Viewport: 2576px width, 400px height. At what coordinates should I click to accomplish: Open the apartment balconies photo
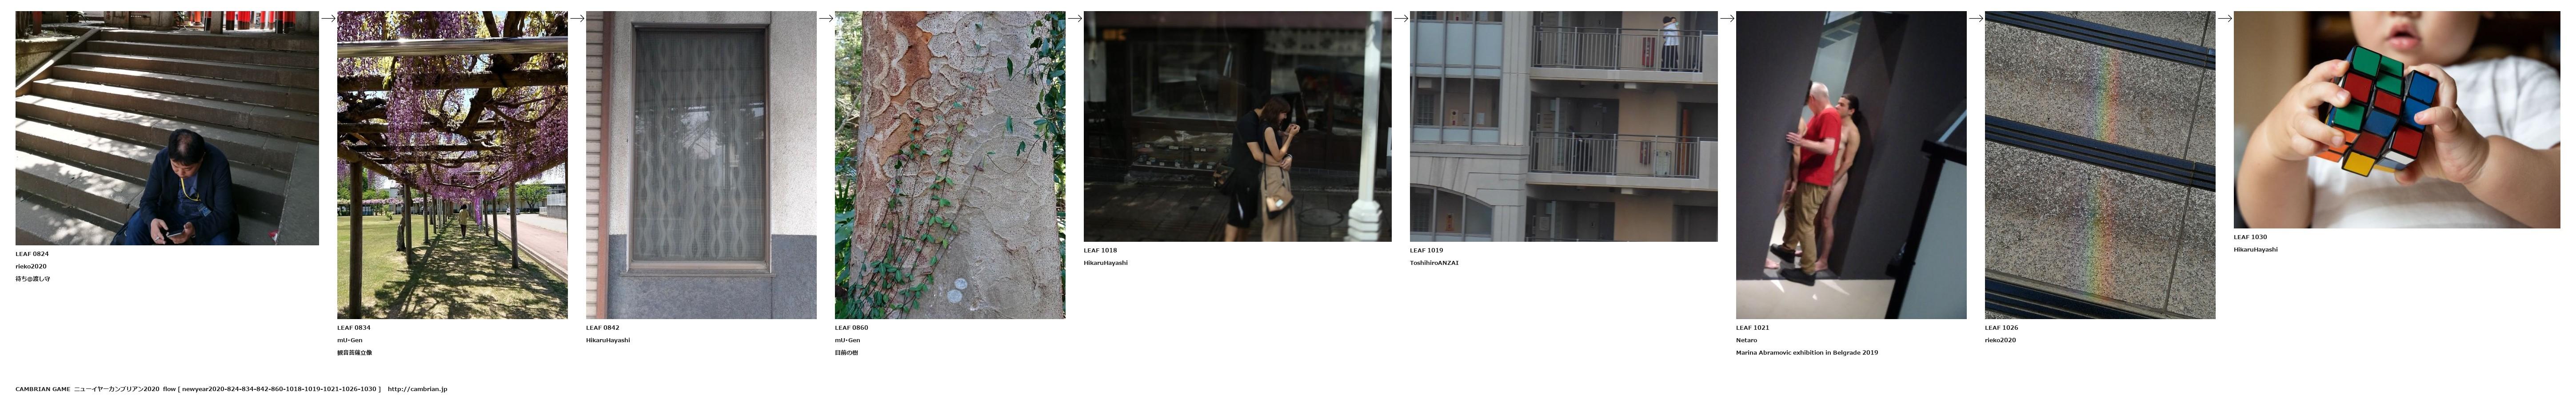pyautogui.click(x=1563, y=126)
